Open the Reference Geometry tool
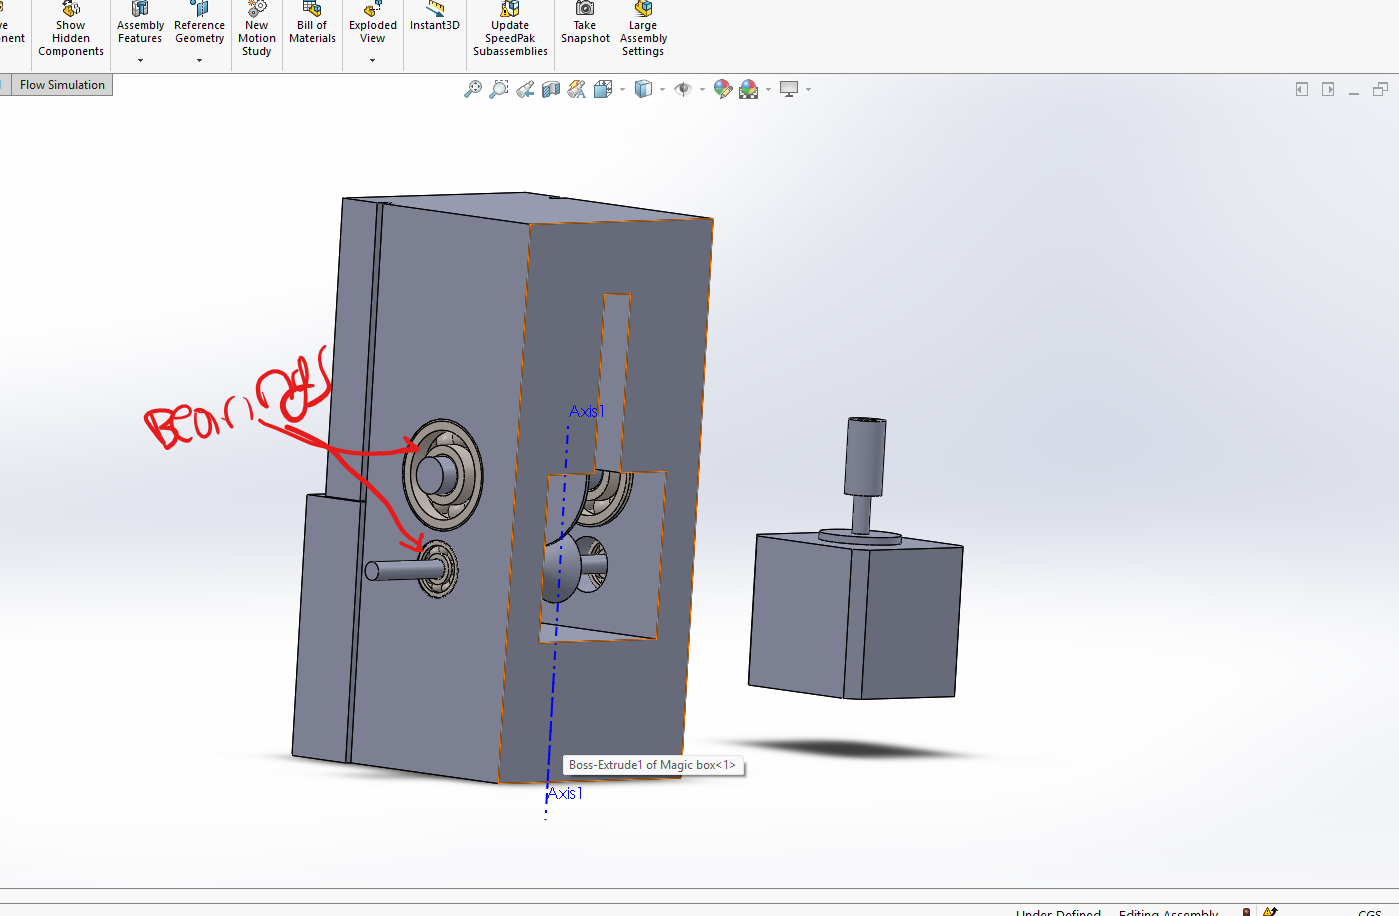The image size is (1399, 916). coord(199,24)
